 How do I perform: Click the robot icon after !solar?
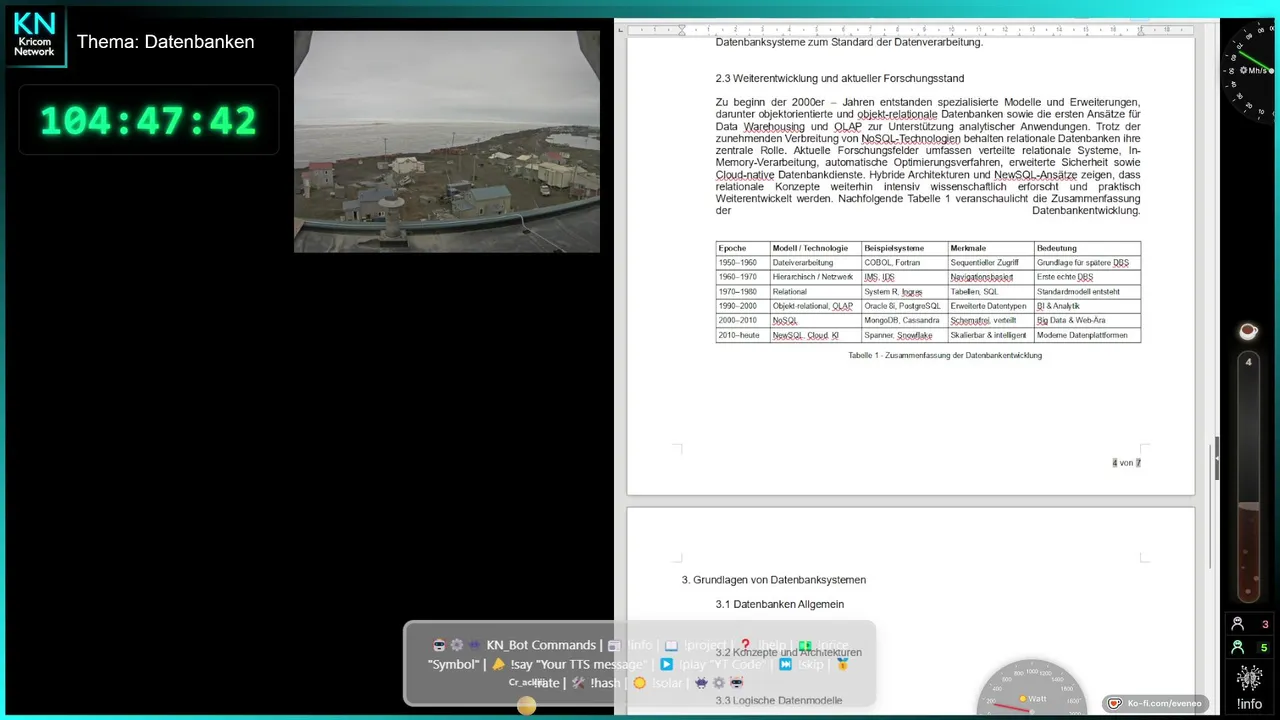coord(736,683)
